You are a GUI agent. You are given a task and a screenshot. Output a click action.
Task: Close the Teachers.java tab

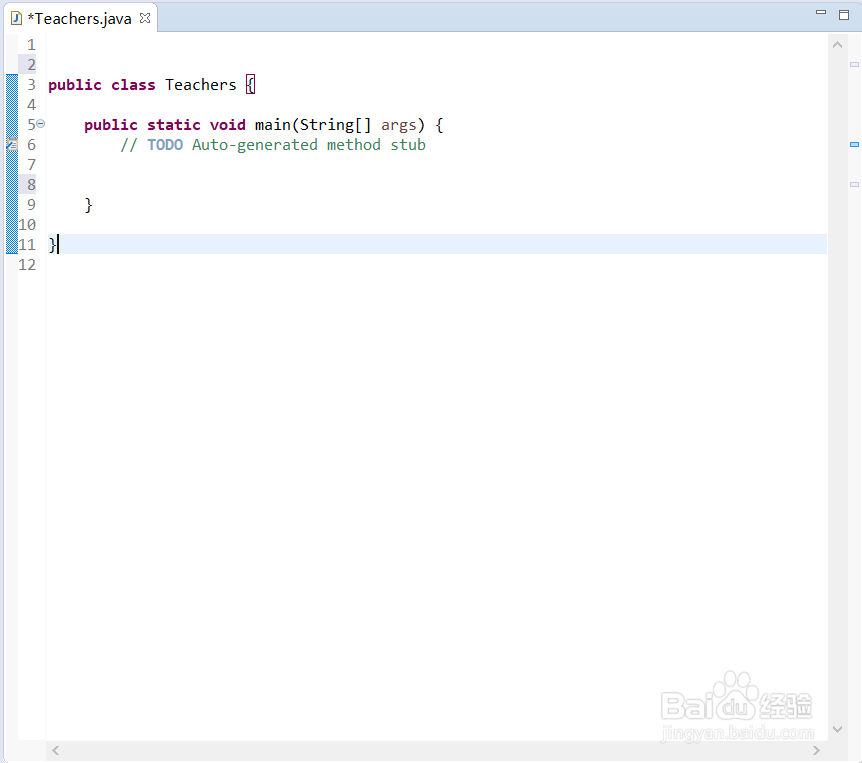tap(145, 18)
